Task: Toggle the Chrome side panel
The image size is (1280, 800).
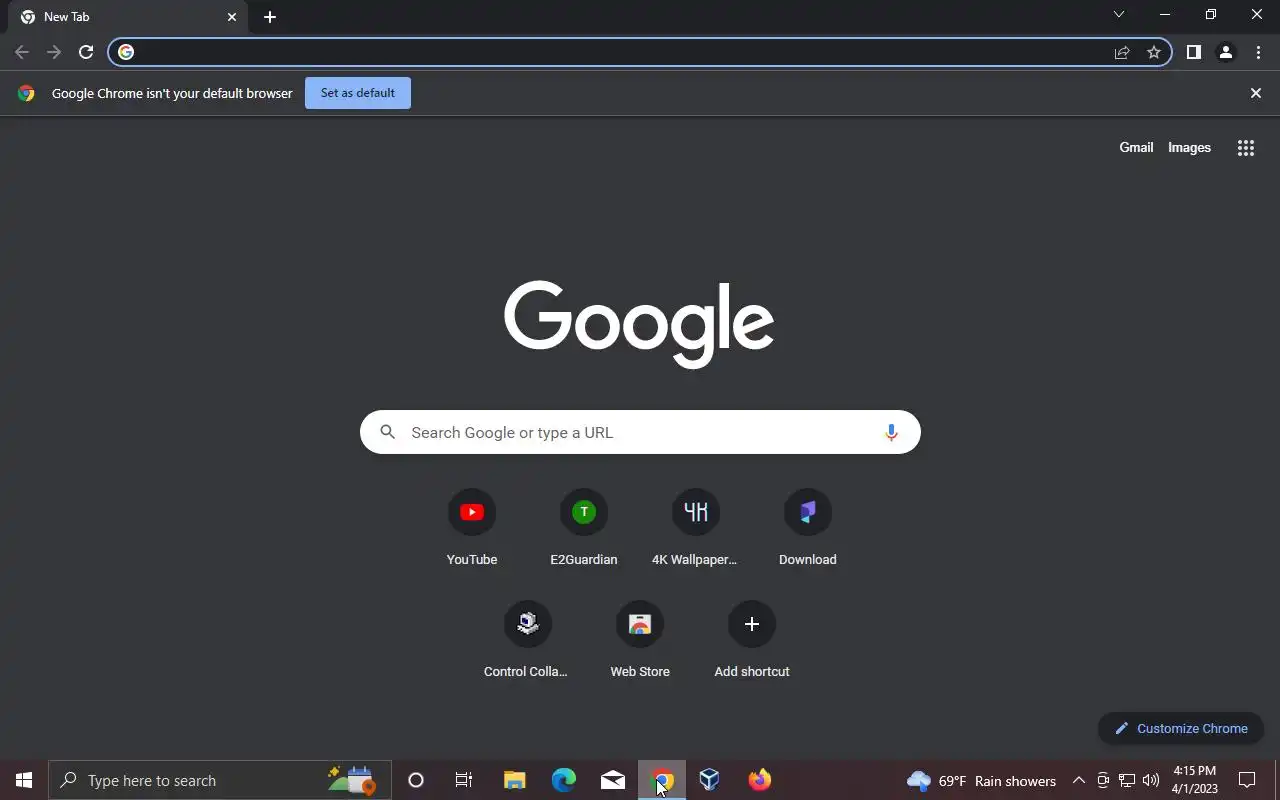Action: tap(1194, 52)
